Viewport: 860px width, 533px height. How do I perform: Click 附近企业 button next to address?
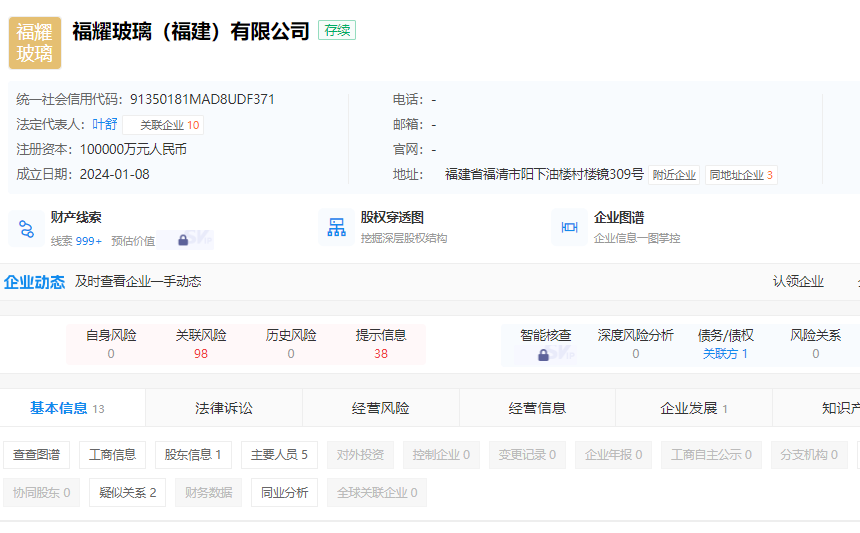point(674,175)
